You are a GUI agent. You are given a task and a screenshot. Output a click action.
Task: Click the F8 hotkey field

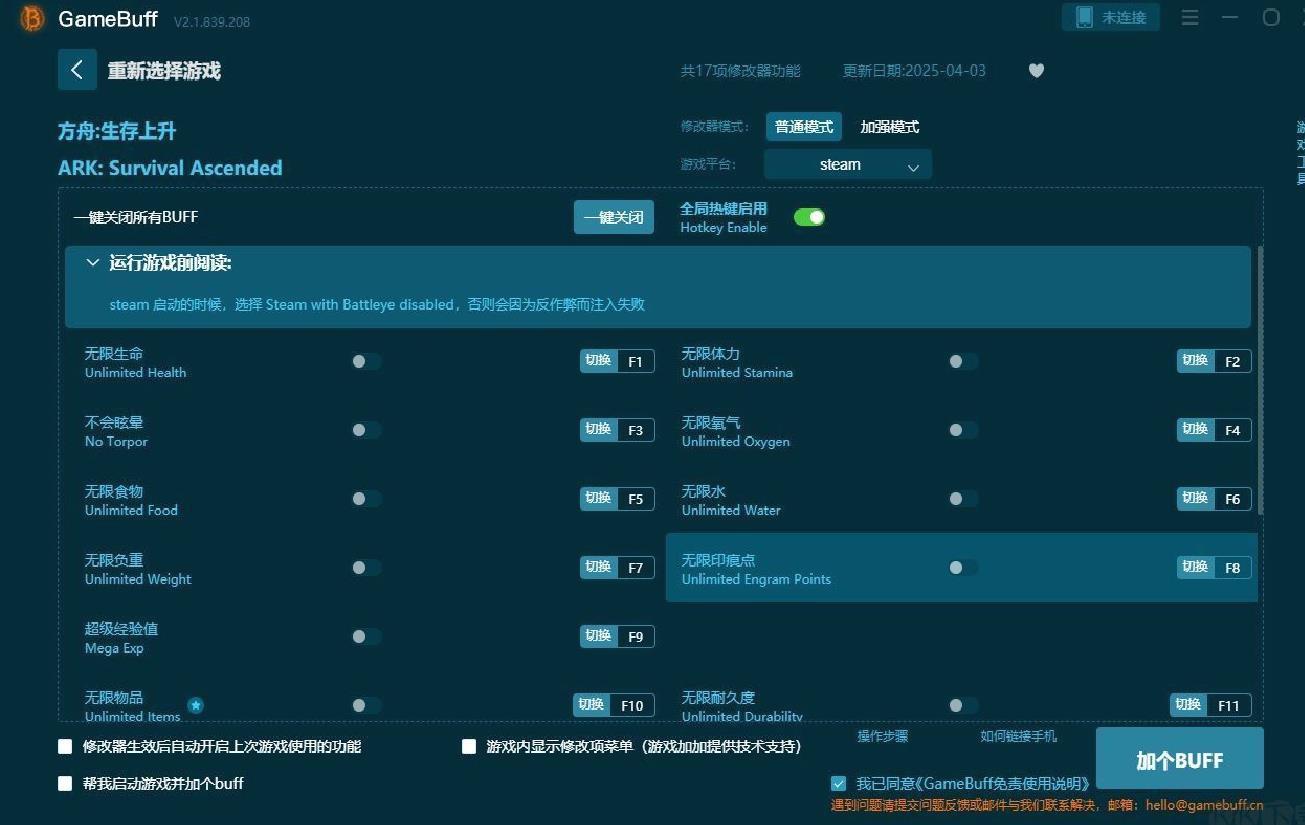[1233, 568]
